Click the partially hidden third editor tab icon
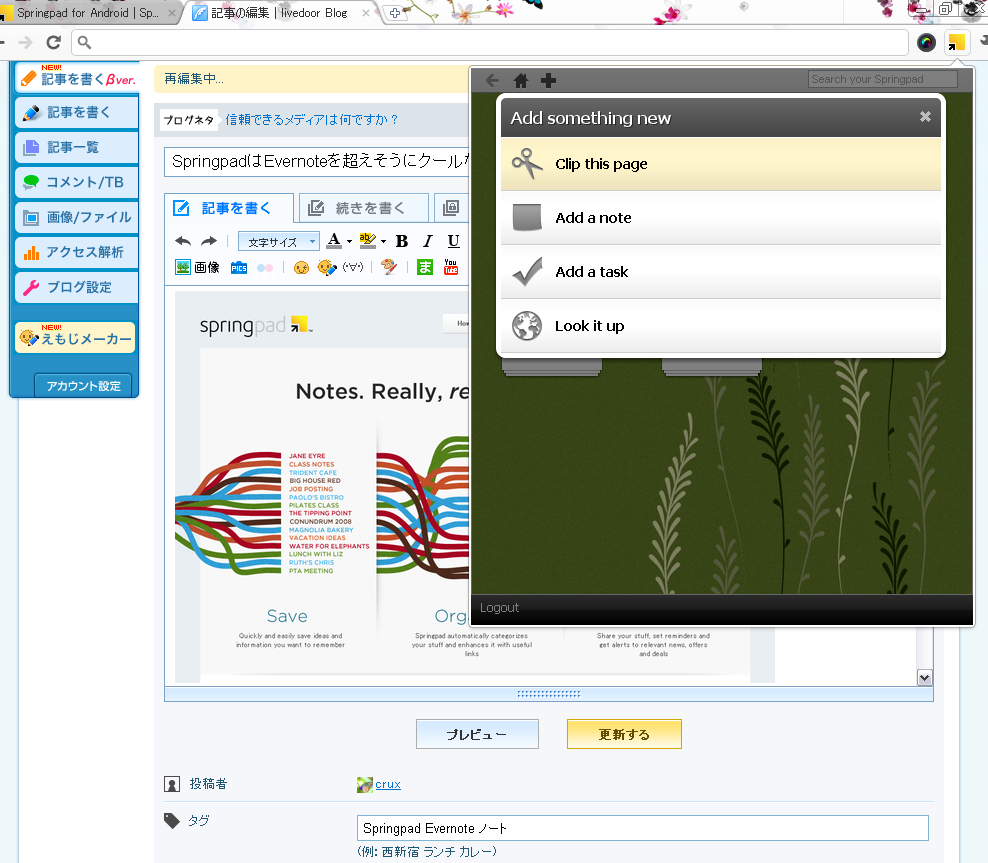The width and height of the screenshot is (988, 863). click(x=451, y=208)
